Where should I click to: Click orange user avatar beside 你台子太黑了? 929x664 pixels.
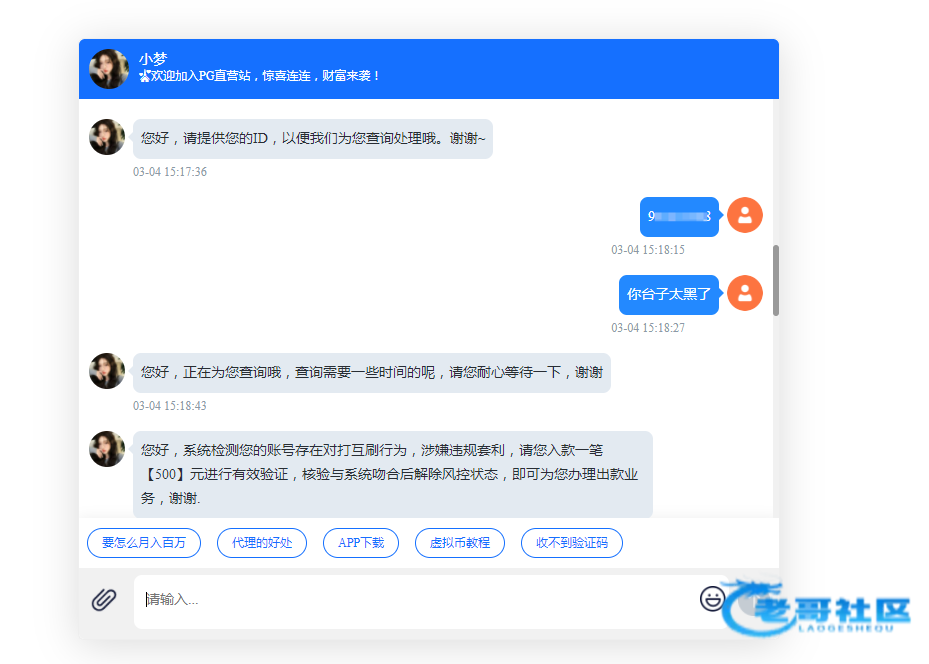744,293
